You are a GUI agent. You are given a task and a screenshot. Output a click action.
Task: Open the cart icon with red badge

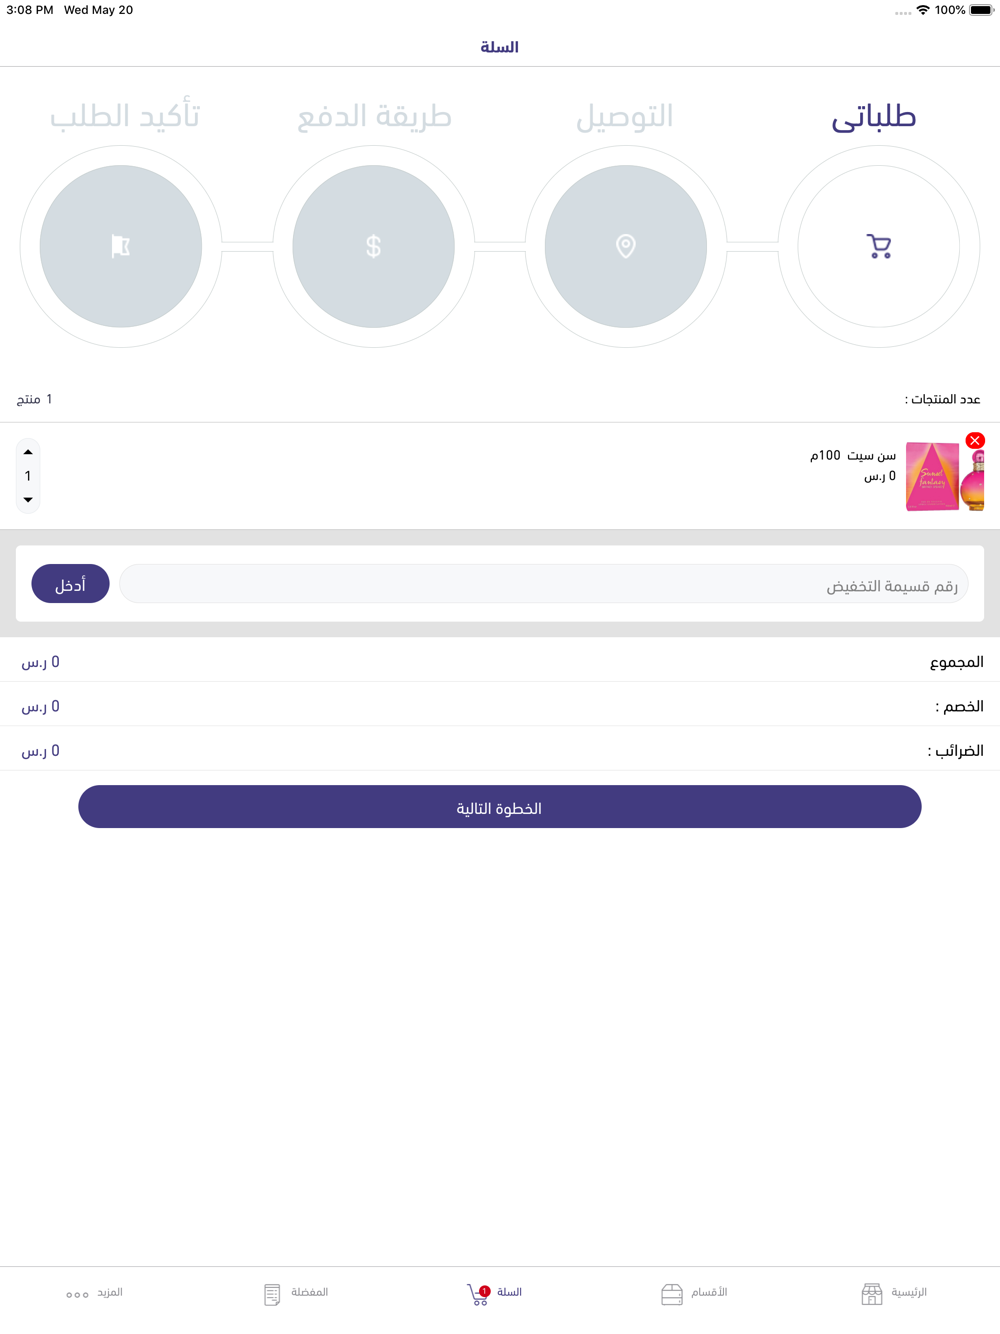pos(478,1295)
